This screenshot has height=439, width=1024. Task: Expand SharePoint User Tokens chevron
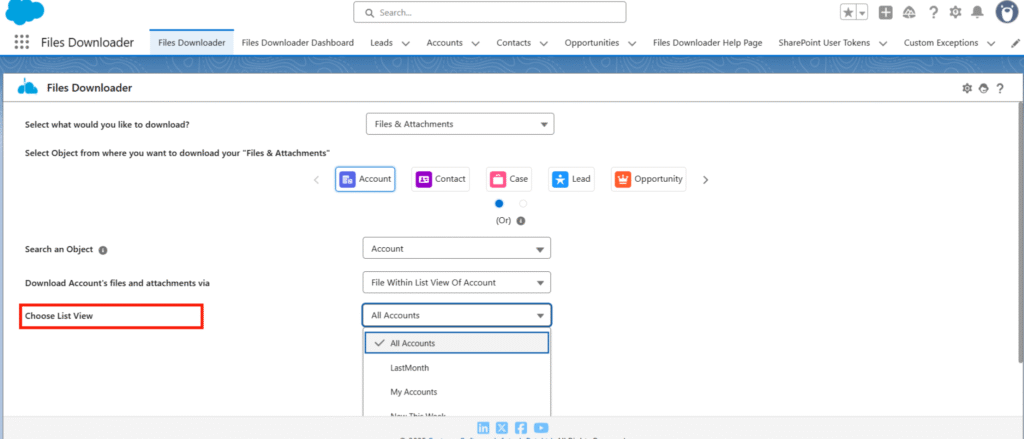tap(883, 44)
